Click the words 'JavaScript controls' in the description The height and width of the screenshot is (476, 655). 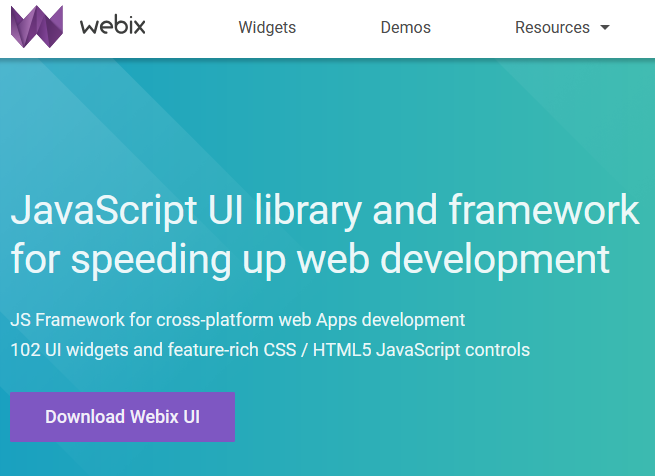coord(464,350)
